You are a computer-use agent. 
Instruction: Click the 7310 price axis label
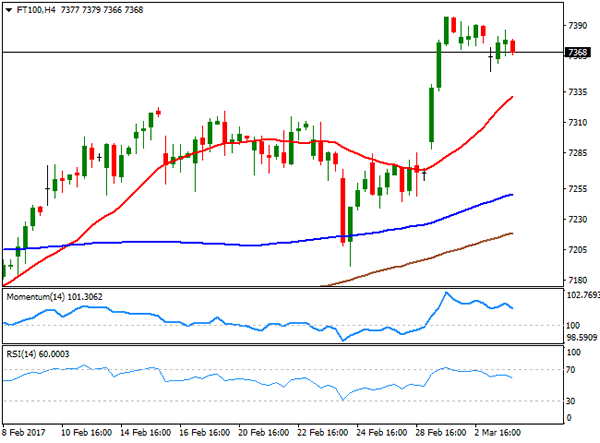point(577,122)
